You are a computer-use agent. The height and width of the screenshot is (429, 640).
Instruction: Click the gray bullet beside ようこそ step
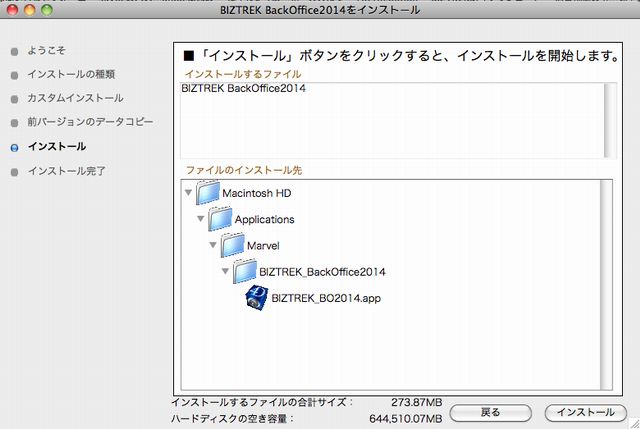pyautogui.click(x=13, y=50)
